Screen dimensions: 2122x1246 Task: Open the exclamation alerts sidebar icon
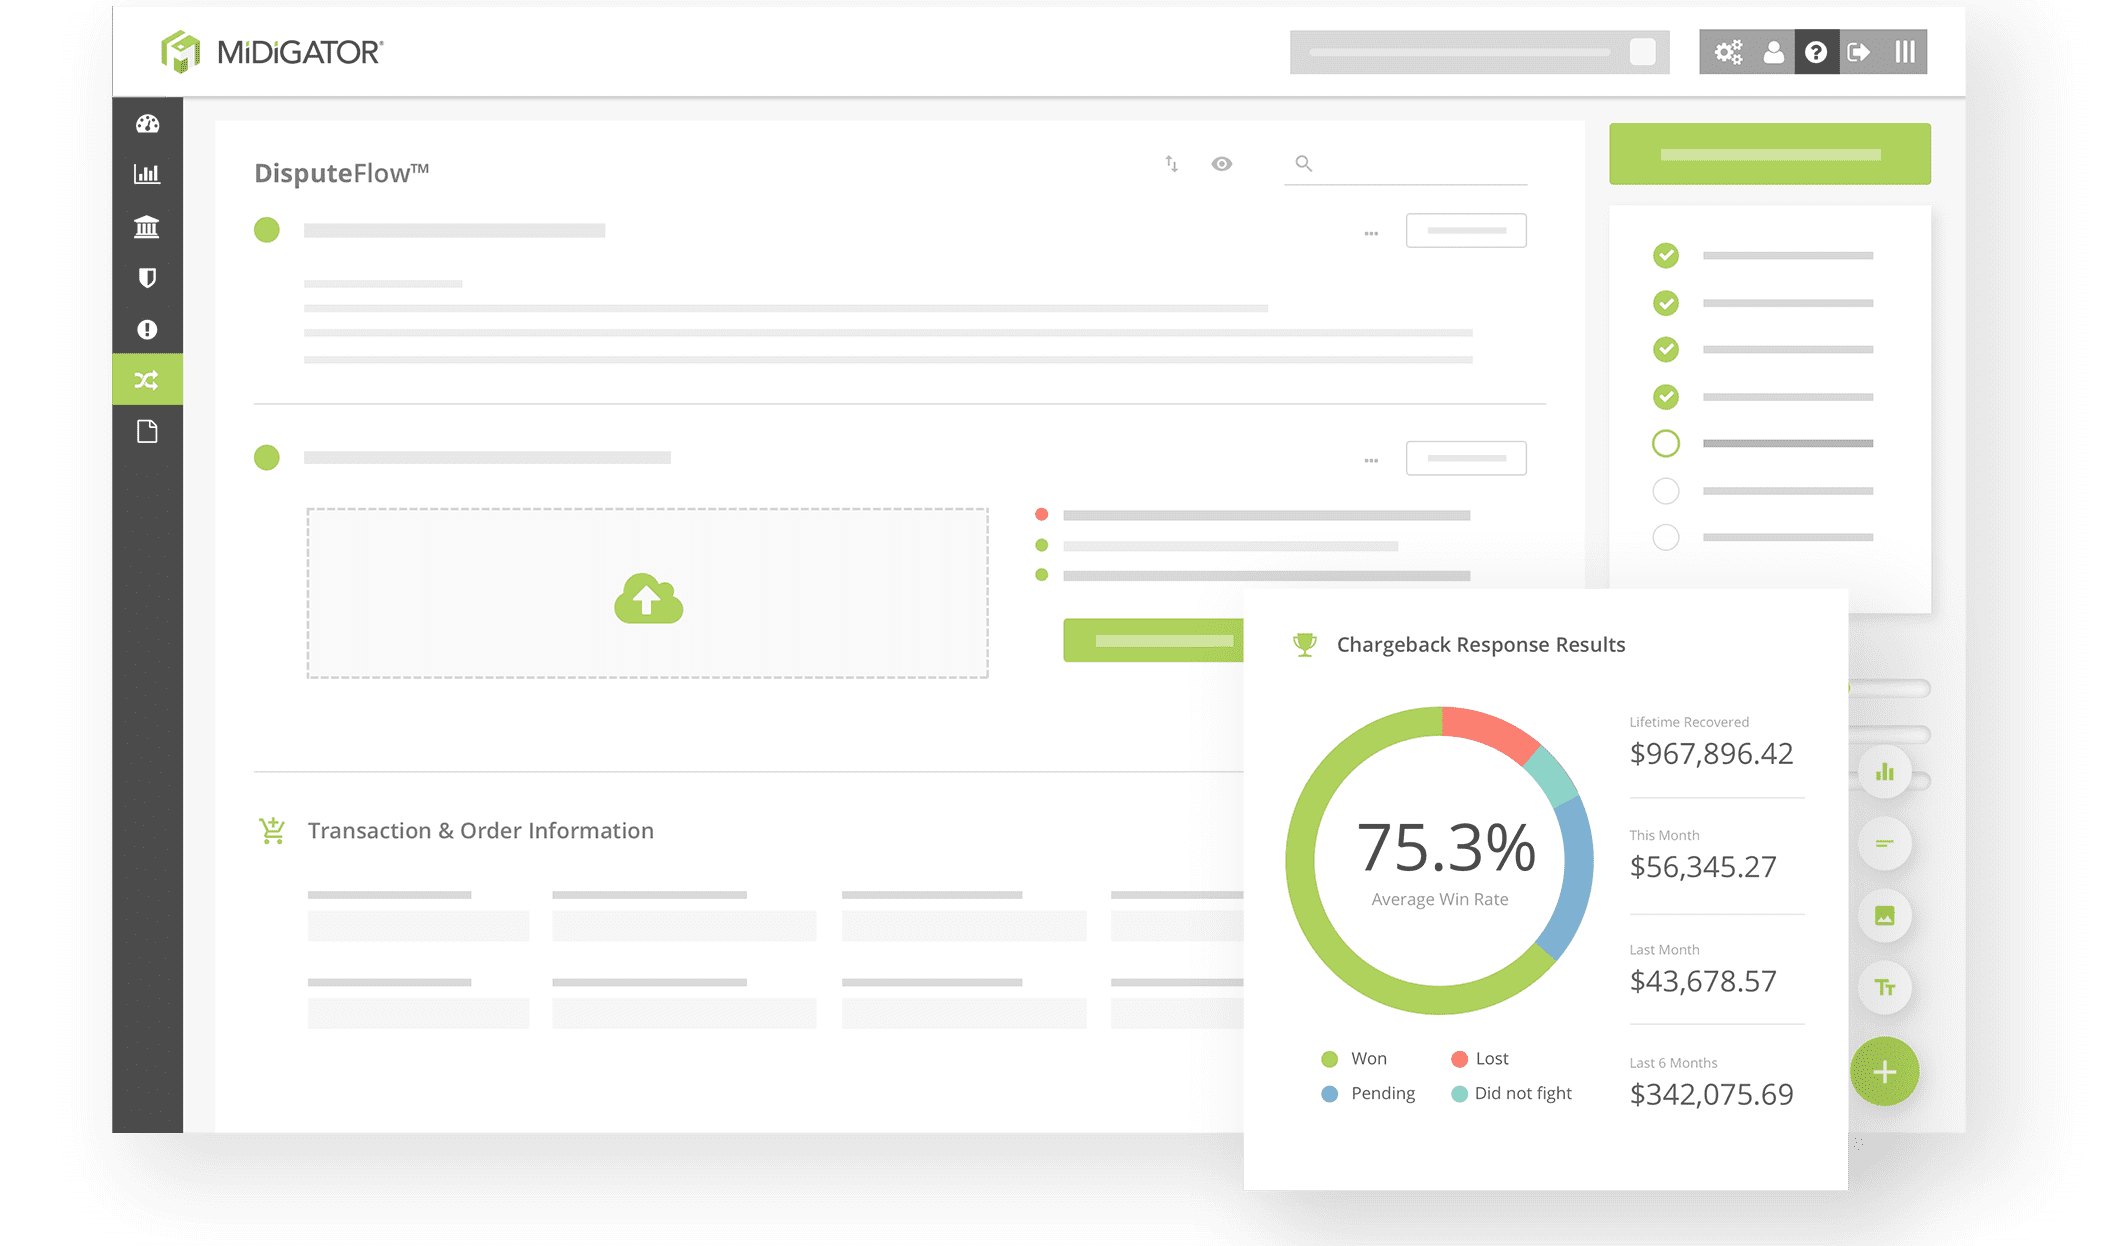[147, 329]
